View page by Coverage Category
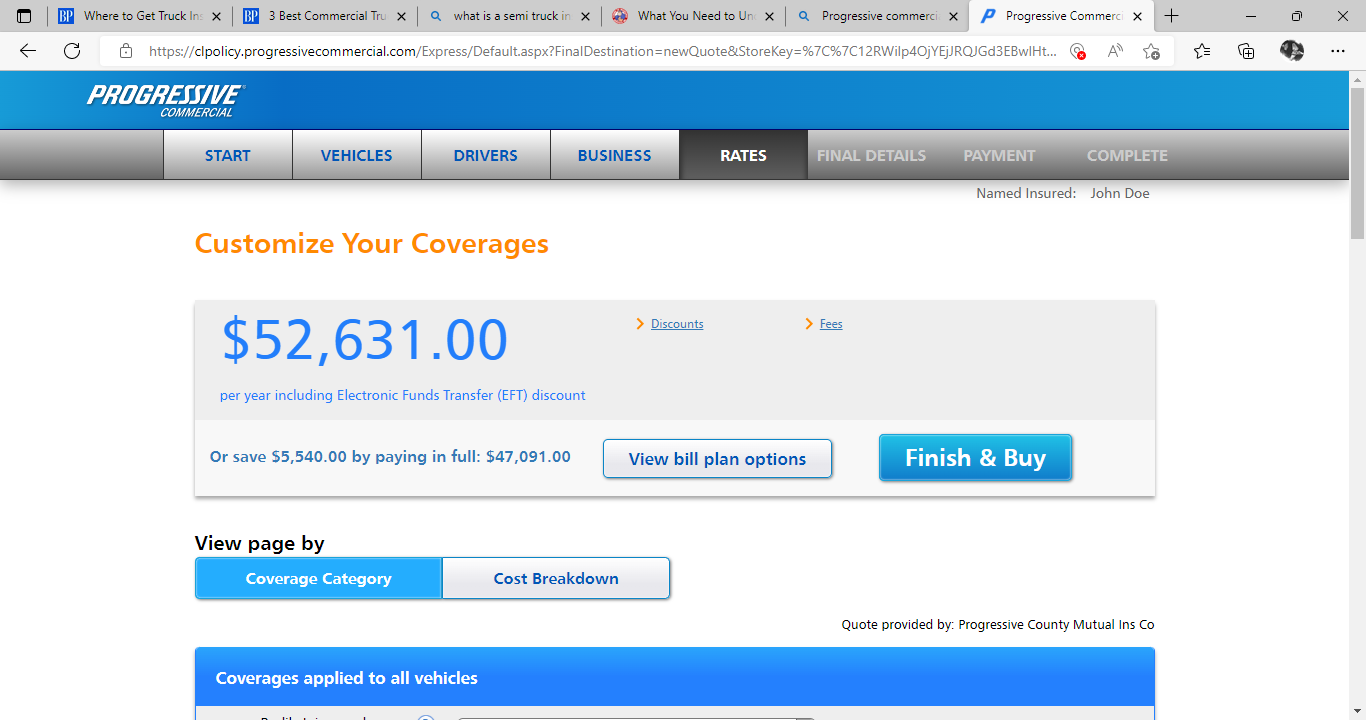1366x720 pixels. pos(319,578)
